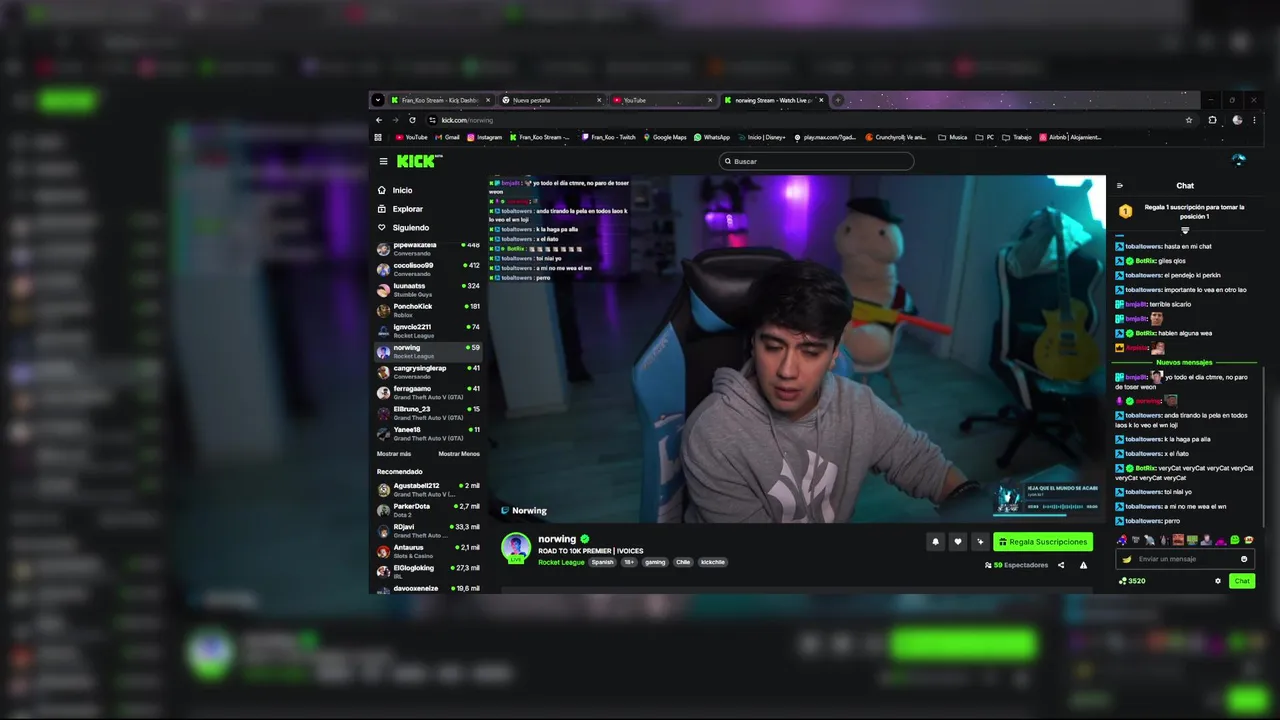Image resolution: width=1280 pixels, height=720 pixels.
Task: Switch to the YouTube tab
Action: (662, 100)
